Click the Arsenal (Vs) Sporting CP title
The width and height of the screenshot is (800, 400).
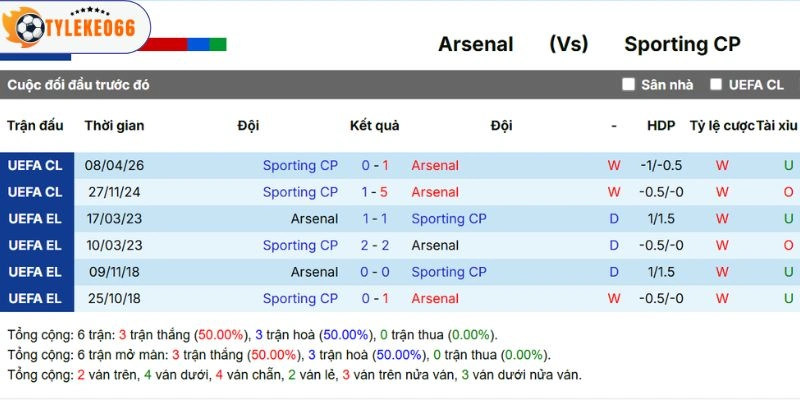click(x=589, y=44)
